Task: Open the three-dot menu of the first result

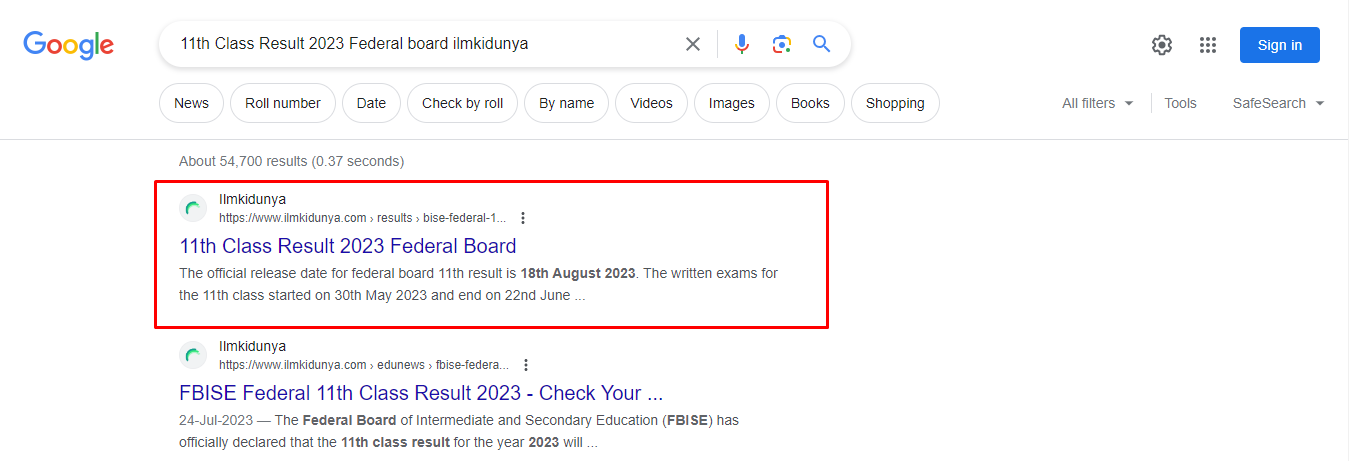Action: [x=523, y=218]
